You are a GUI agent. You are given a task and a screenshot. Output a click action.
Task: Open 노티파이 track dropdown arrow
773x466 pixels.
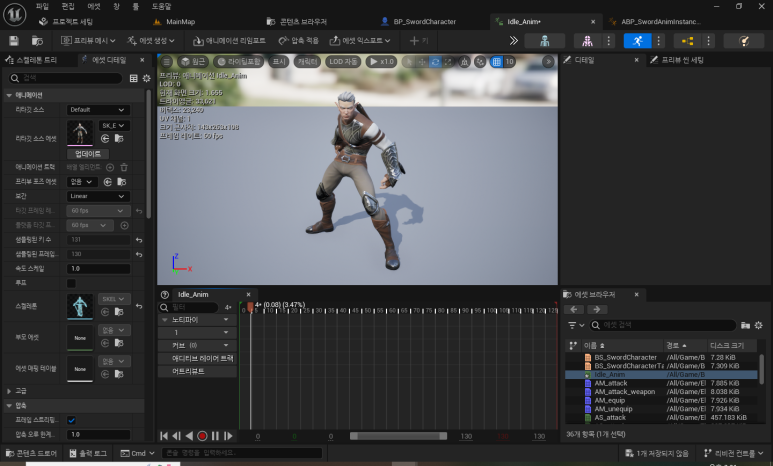226,320
